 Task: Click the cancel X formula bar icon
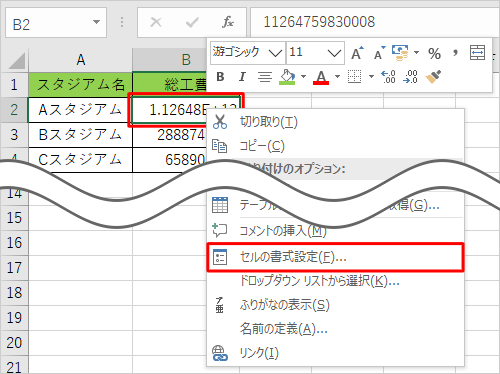[156, 22]
